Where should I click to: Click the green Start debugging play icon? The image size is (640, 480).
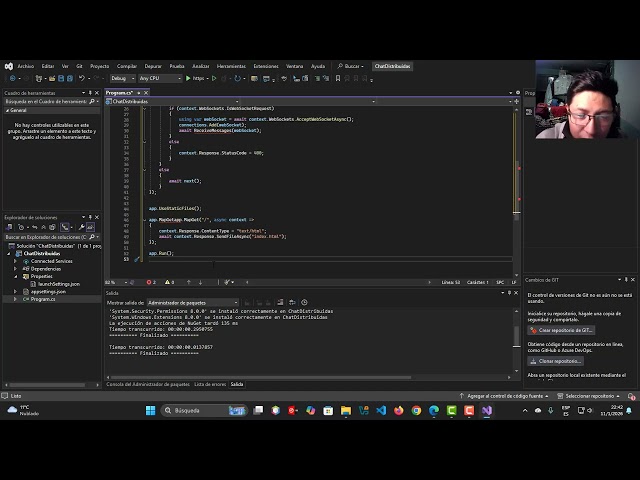click(x=188, y=78)
